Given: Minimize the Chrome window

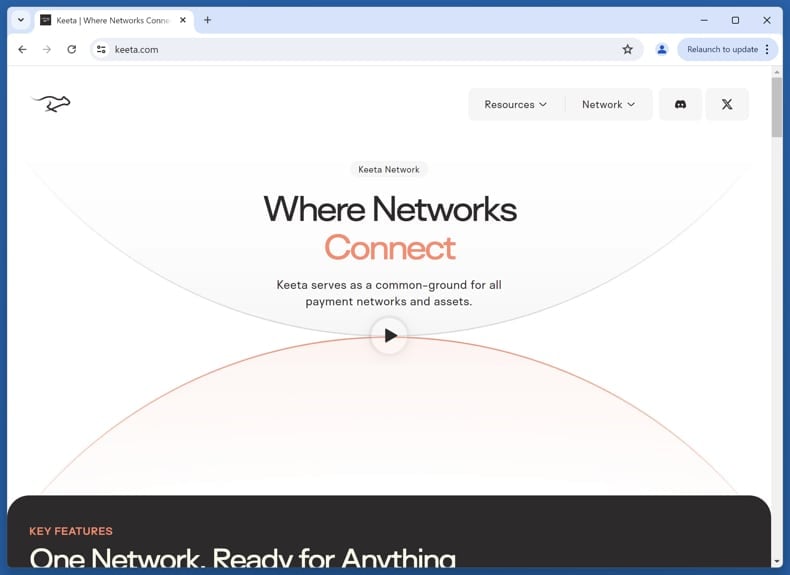Looking at the screenshot, I should 704,20.
